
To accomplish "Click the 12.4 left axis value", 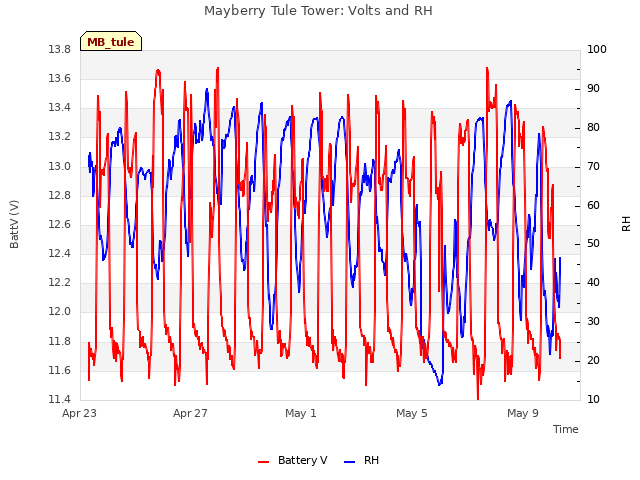I will (60, 254).
